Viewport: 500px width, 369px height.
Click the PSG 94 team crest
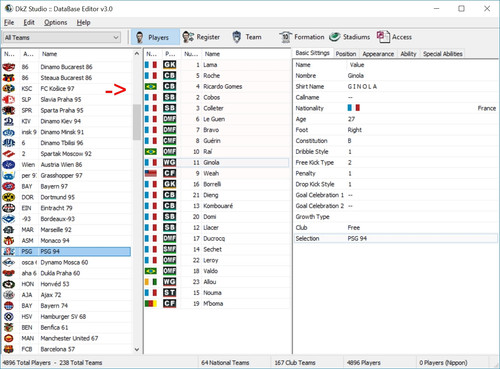click(9, 251)
